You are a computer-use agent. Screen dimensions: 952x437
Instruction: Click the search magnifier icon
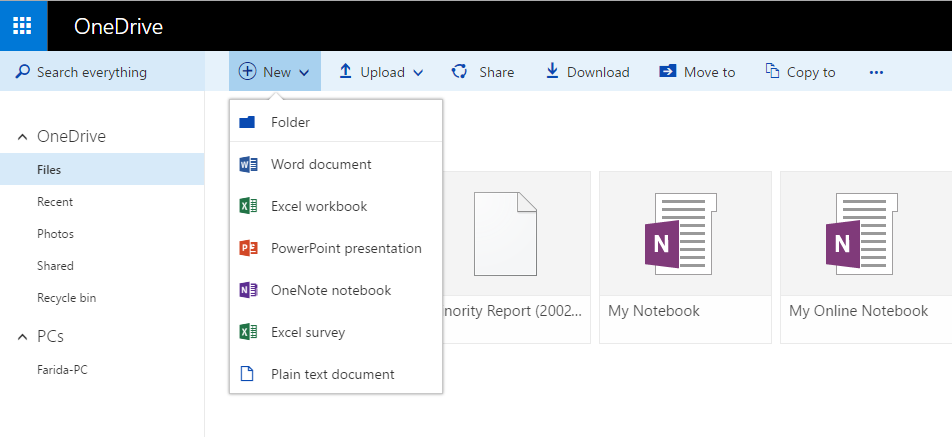(22, 72)
